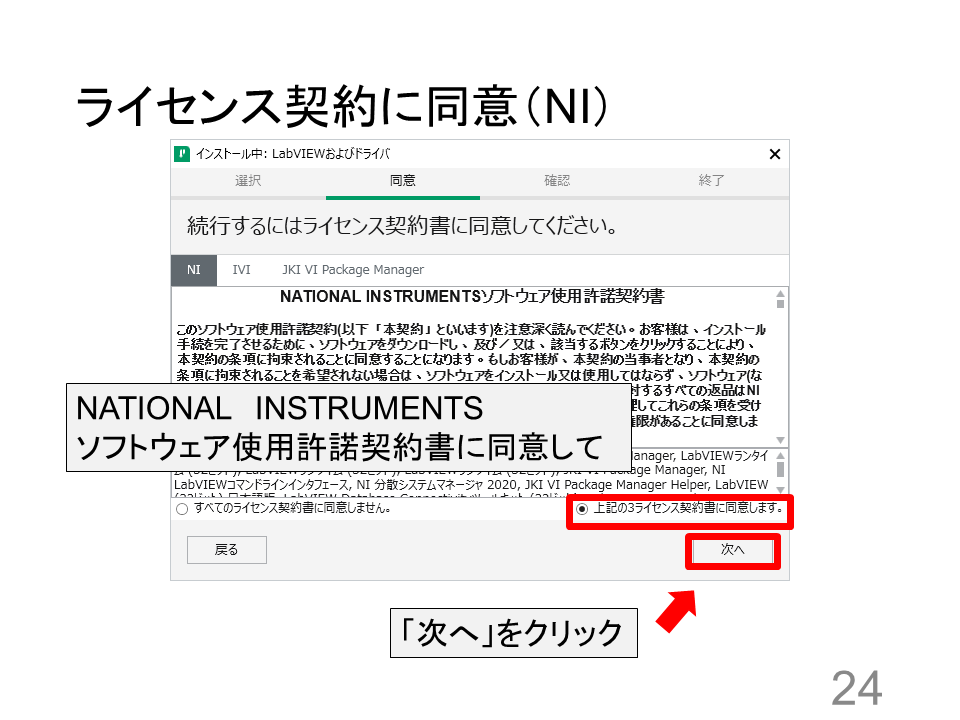
Task: Click the package list scrollbar thumb
Action: (780, 469)
